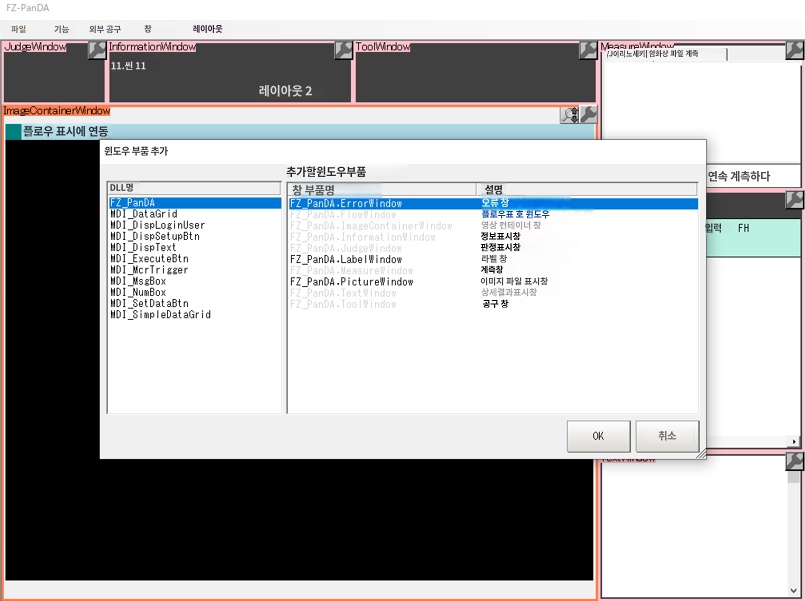
Task: Select the 원화상 파일 계측 tab in MeasureWindow
Action: click(x=665, y=54)
